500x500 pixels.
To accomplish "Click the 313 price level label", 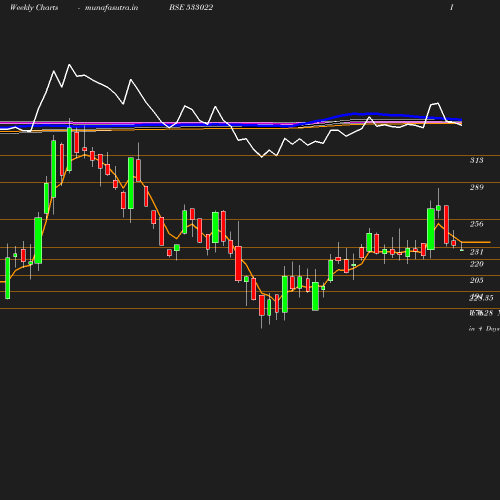I will click(x=477, y=160).
